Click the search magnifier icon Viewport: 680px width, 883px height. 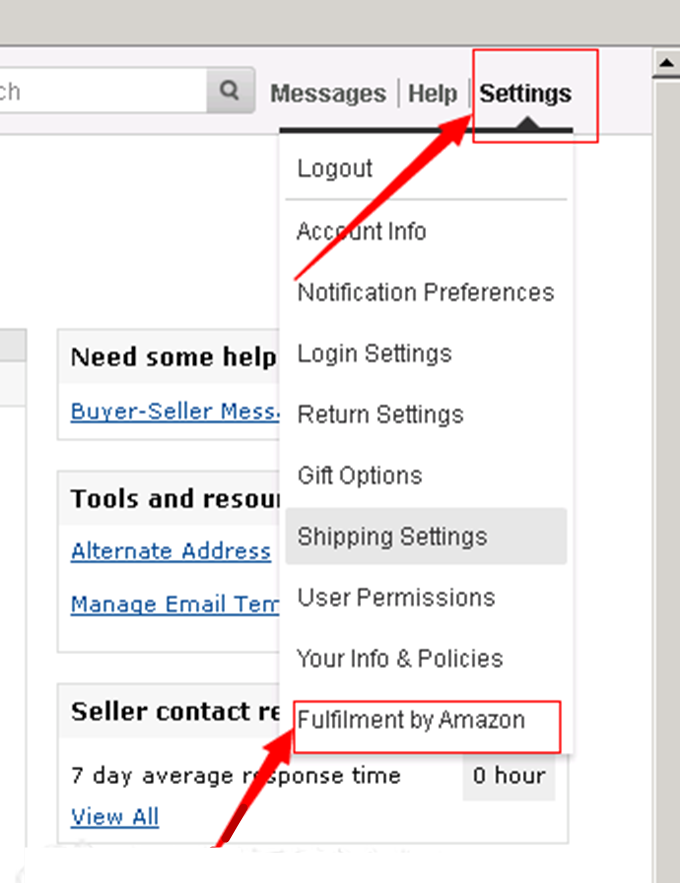coord(230,92)
